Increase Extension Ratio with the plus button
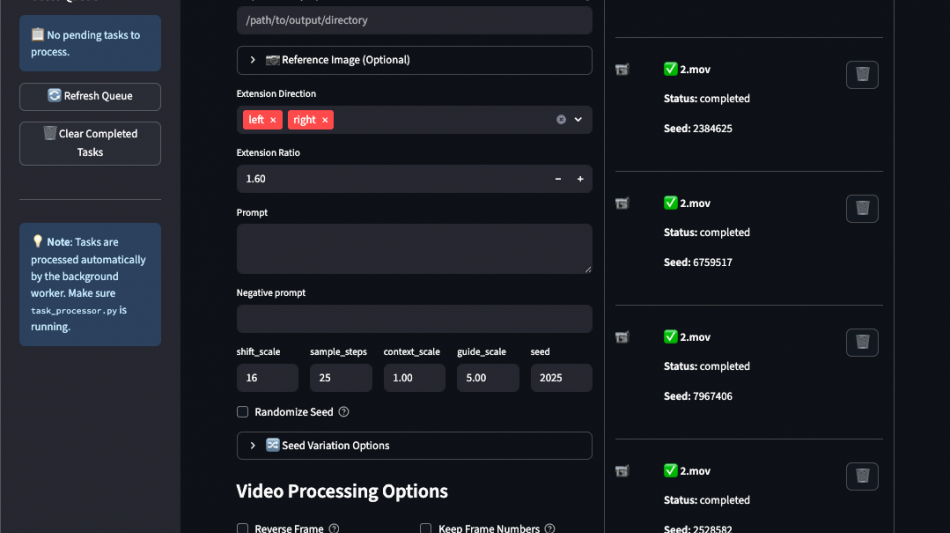The image size is (950, 533). [x=580, y=179]
